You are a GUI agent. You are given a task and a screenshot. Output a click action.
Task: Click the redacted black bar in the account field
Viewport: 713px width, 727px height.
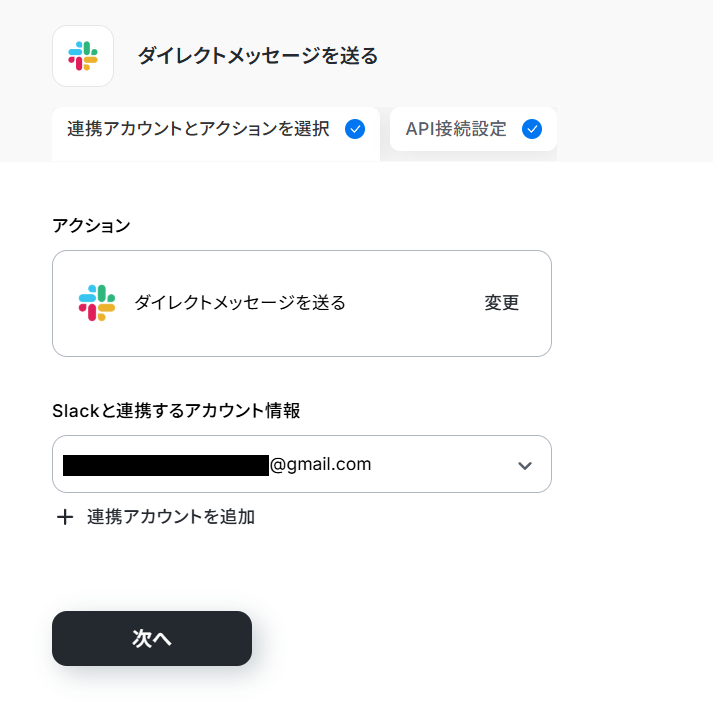pos(165,464)
